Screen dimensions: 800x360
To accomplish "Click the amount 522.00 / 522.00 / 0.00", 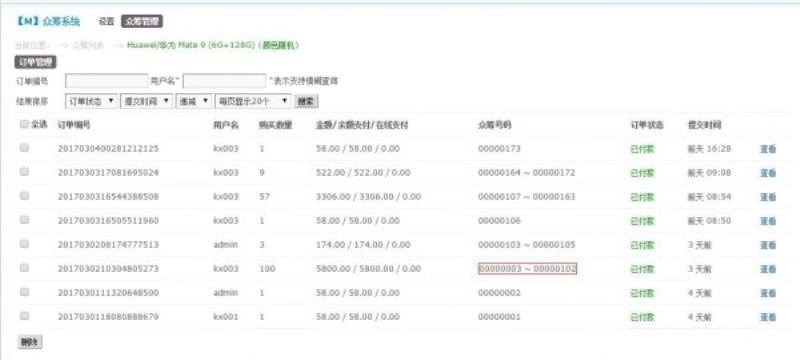I will coord(363,173).
